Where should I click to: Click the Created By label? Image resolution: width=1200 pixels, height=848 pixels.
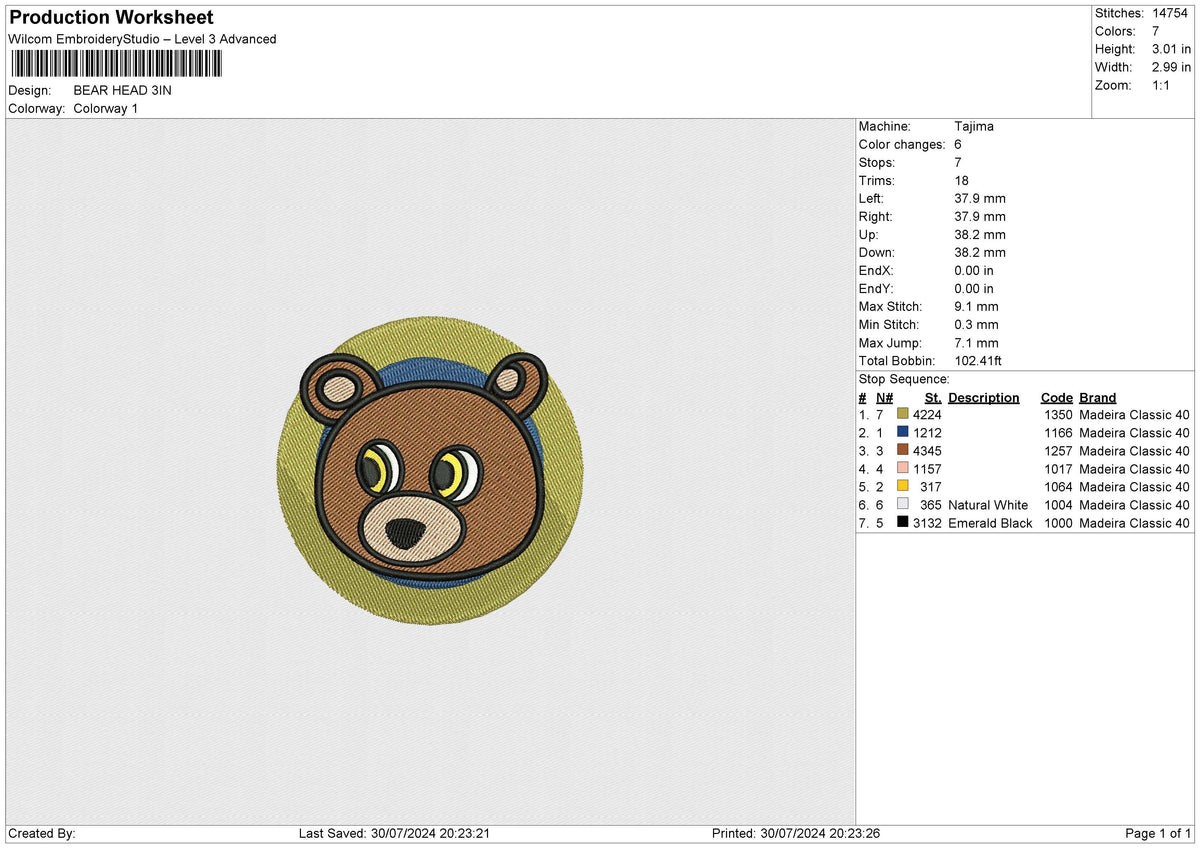[x=42, y=834]
